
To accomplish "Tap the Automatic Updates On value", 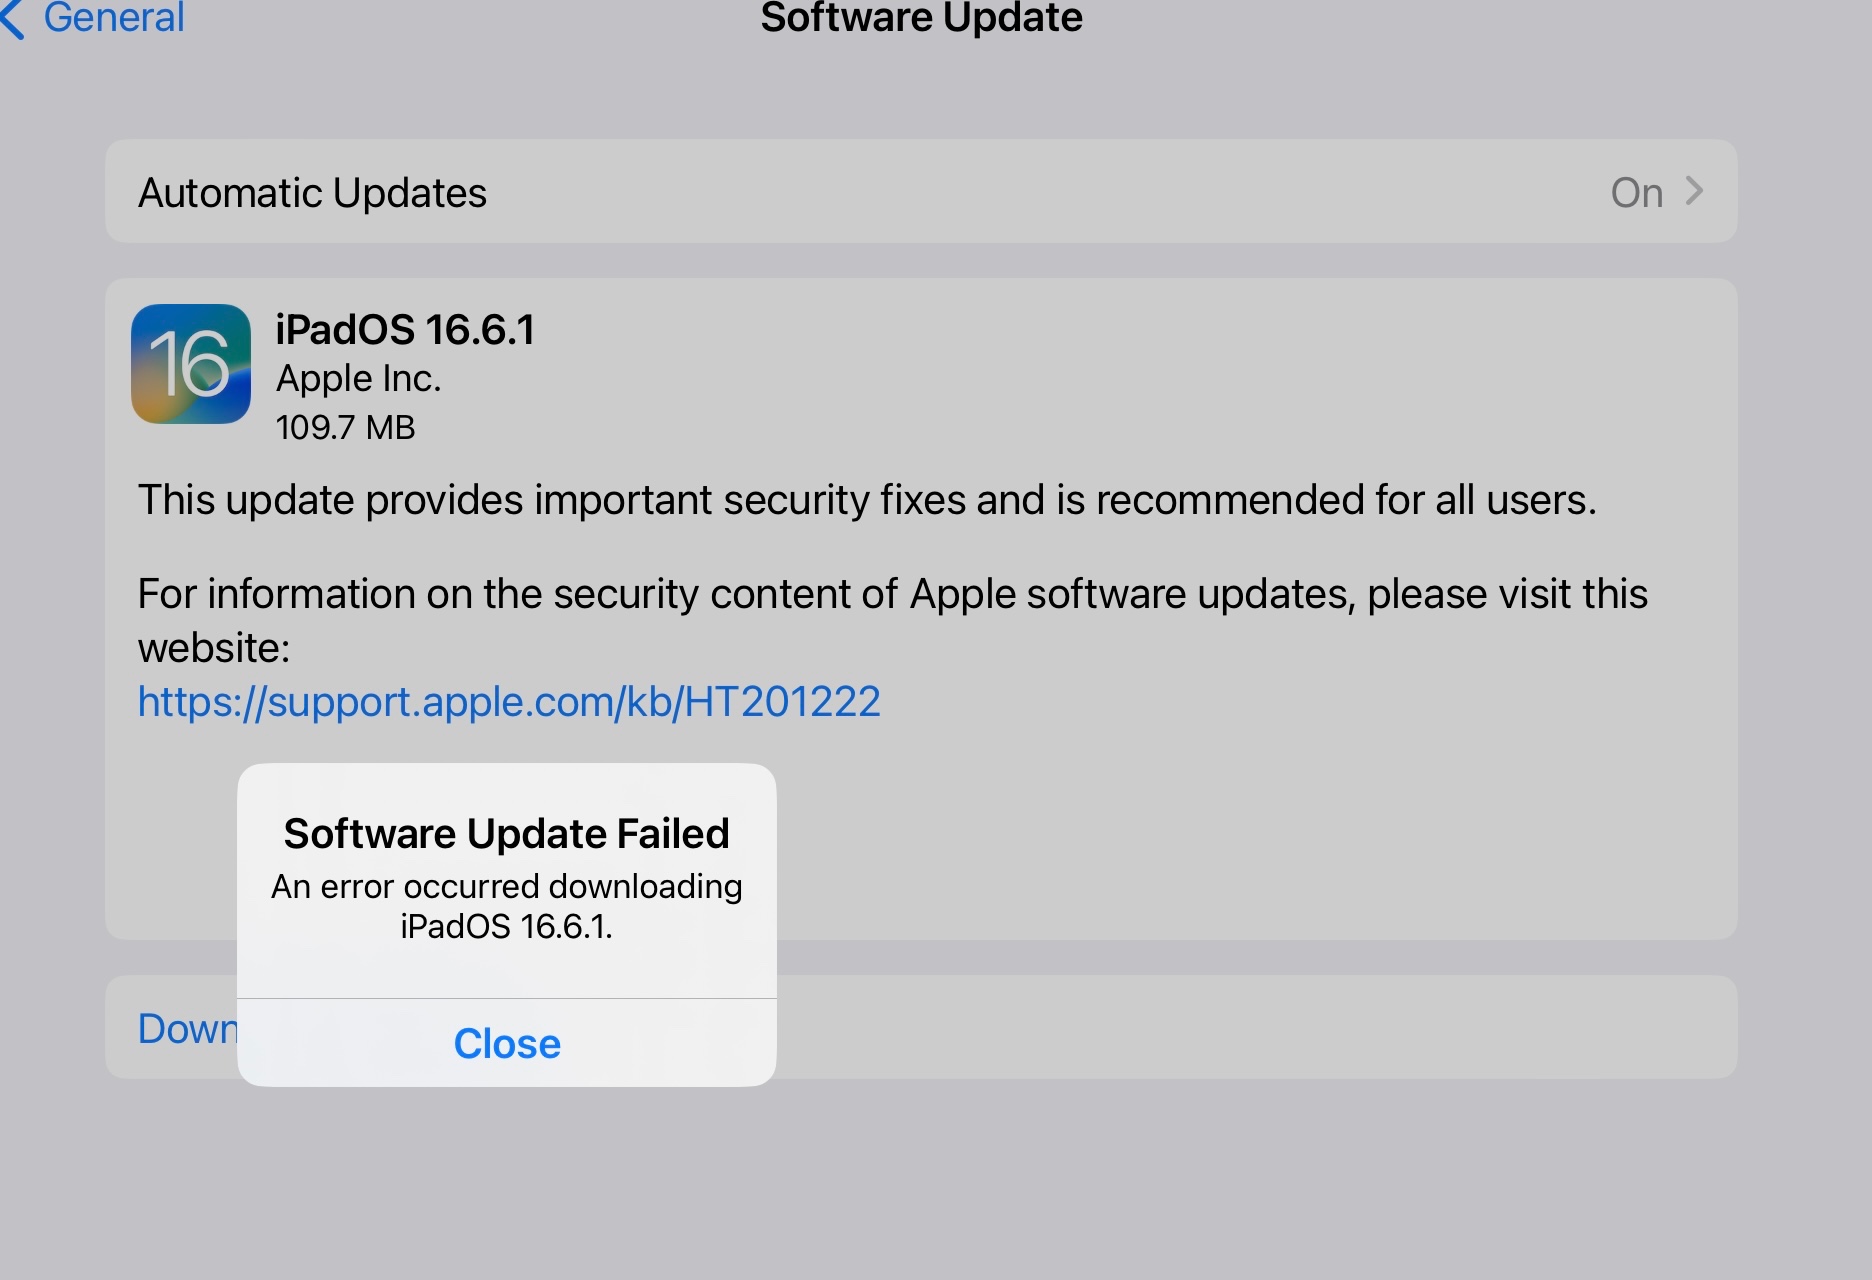I will [x=1636, y=193].
